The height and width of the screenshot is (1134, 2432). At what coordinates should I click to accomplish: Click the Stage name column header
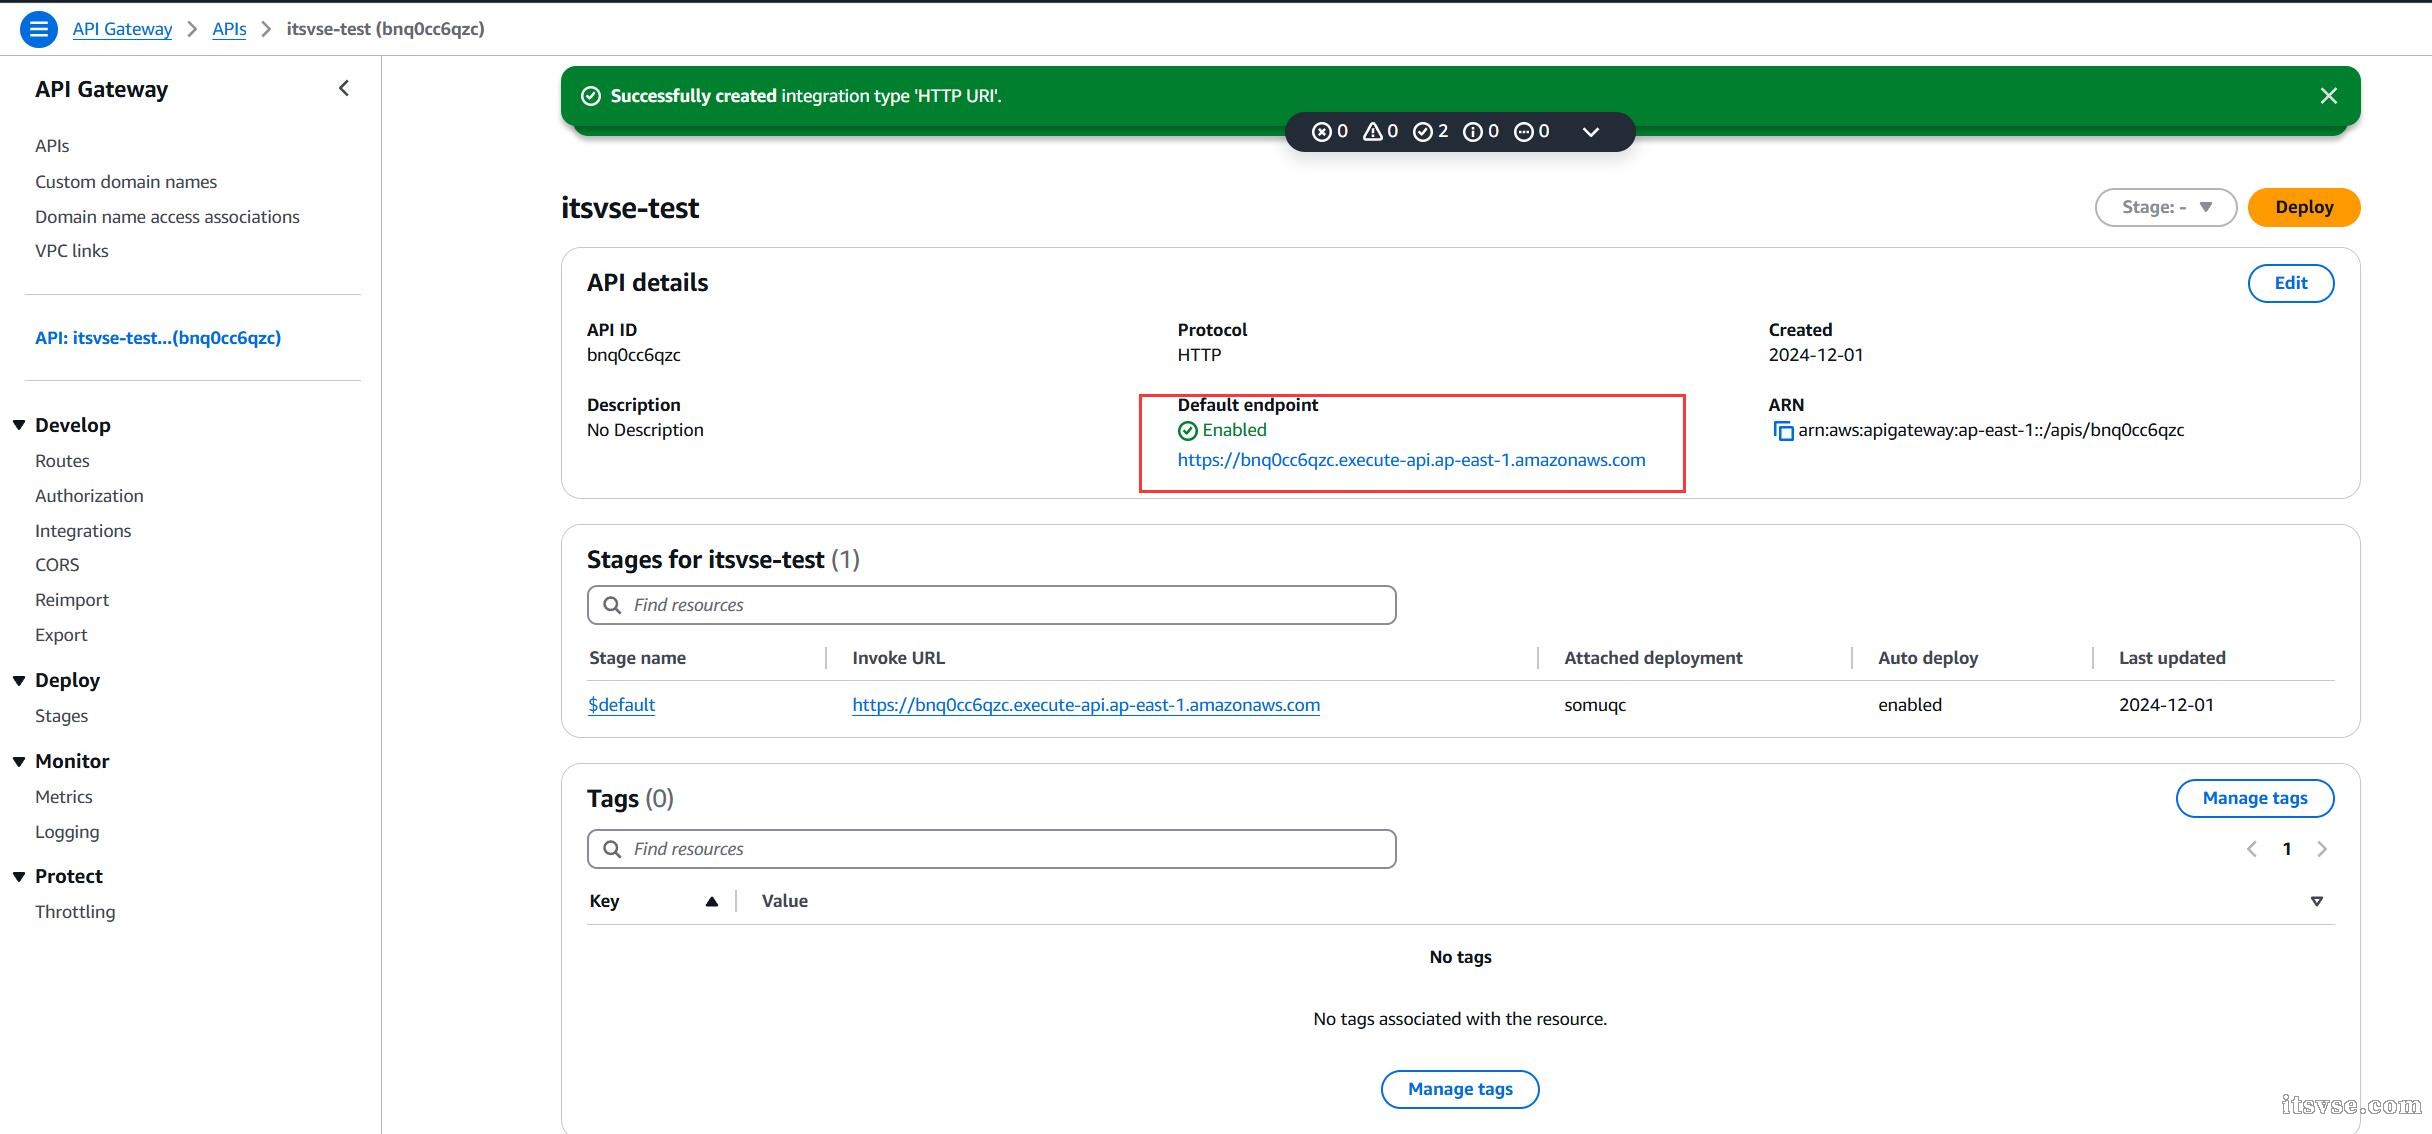[637, 658]
